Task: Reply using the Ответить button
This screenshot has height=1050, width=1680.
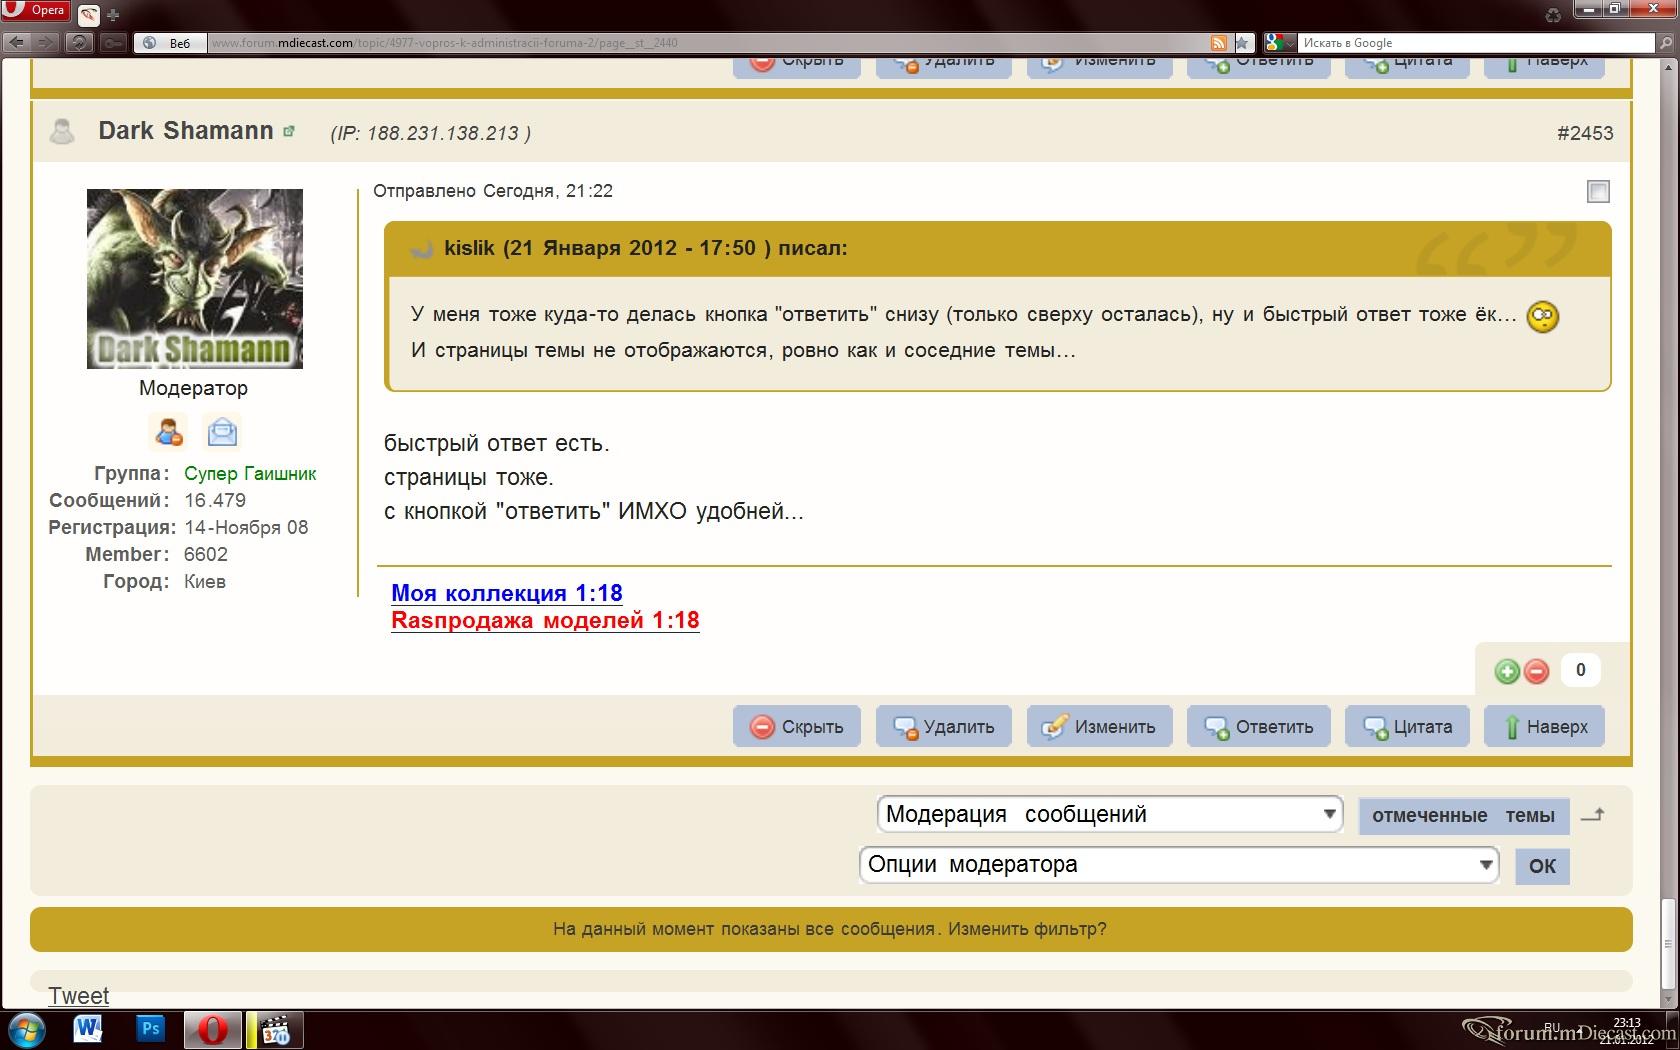Action: (1258, 726)
